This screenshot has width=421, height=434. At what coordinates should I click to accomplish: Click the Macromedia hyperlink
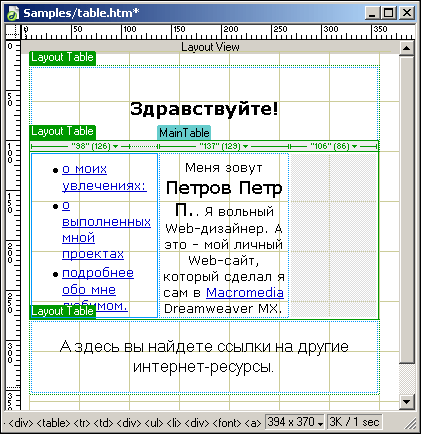click(245, 293)
